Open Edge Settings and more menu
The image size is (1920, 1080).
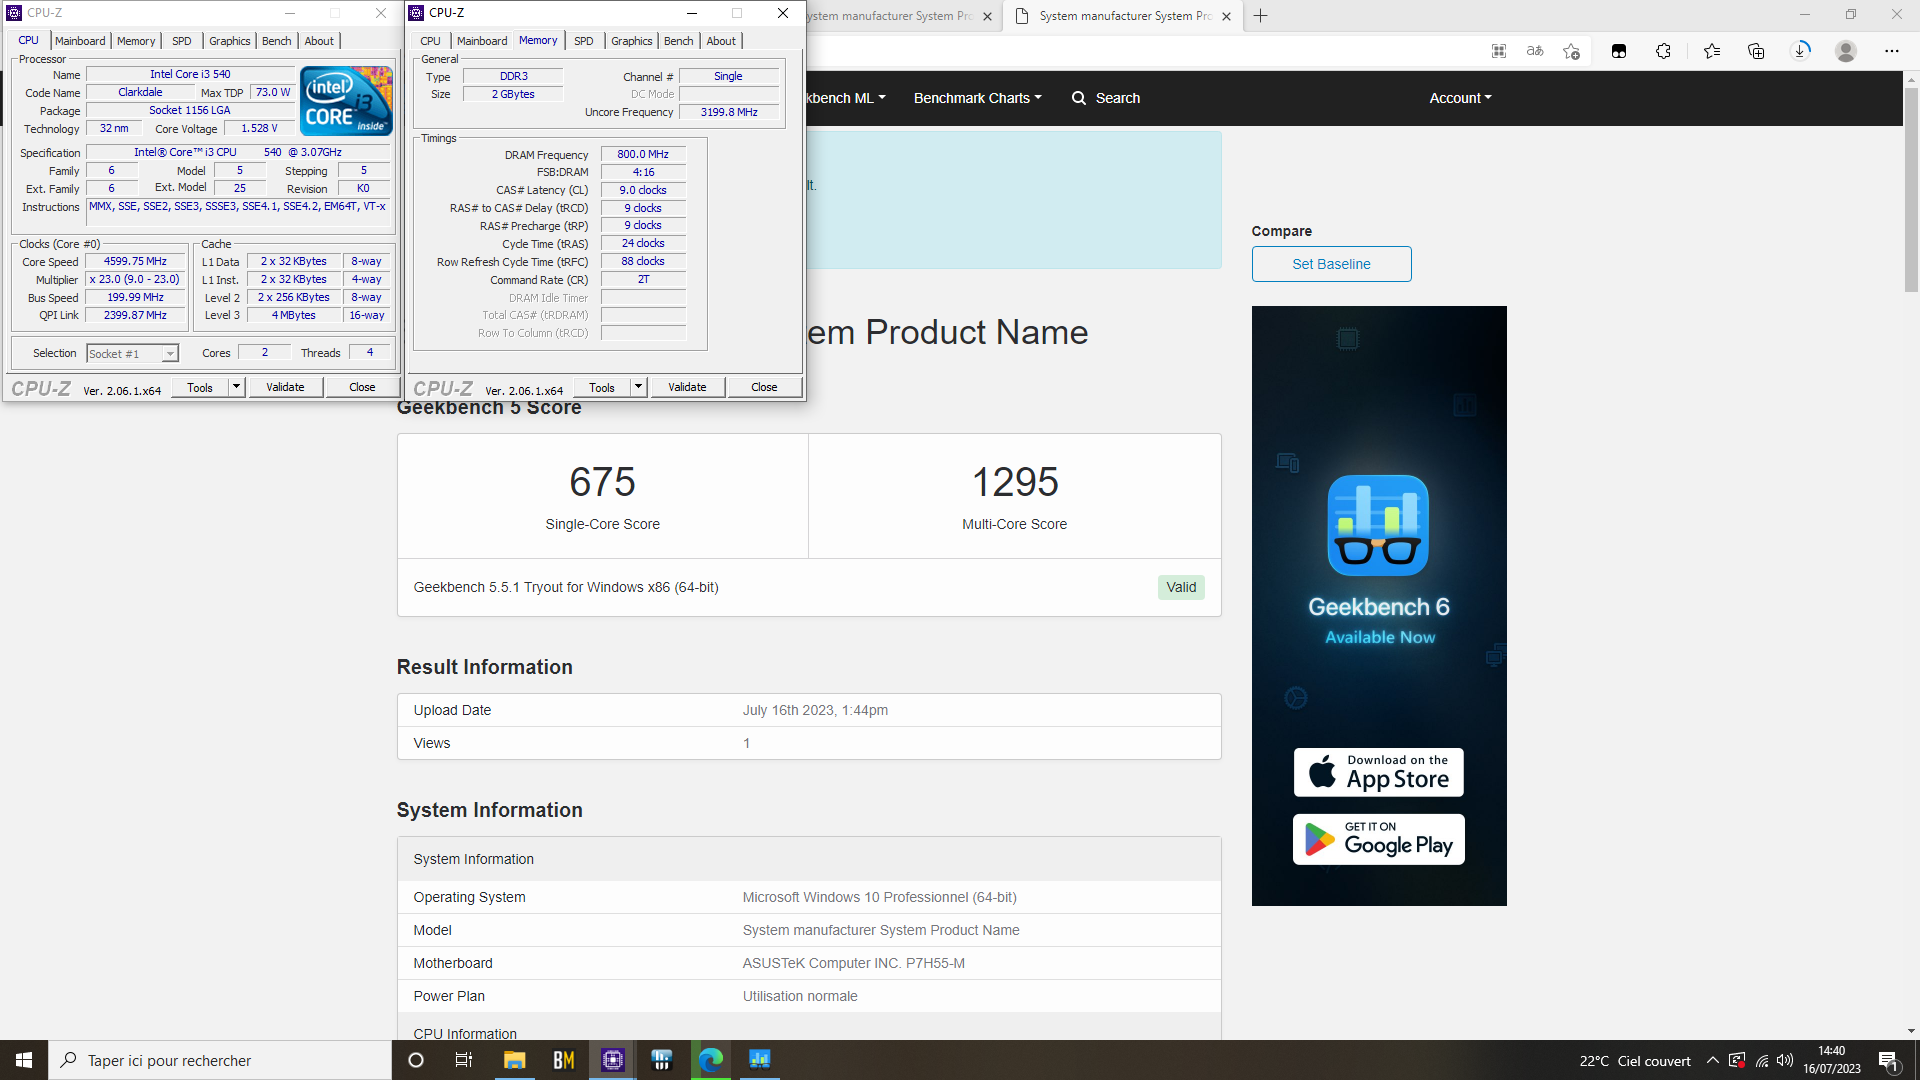click(1892, 51)
